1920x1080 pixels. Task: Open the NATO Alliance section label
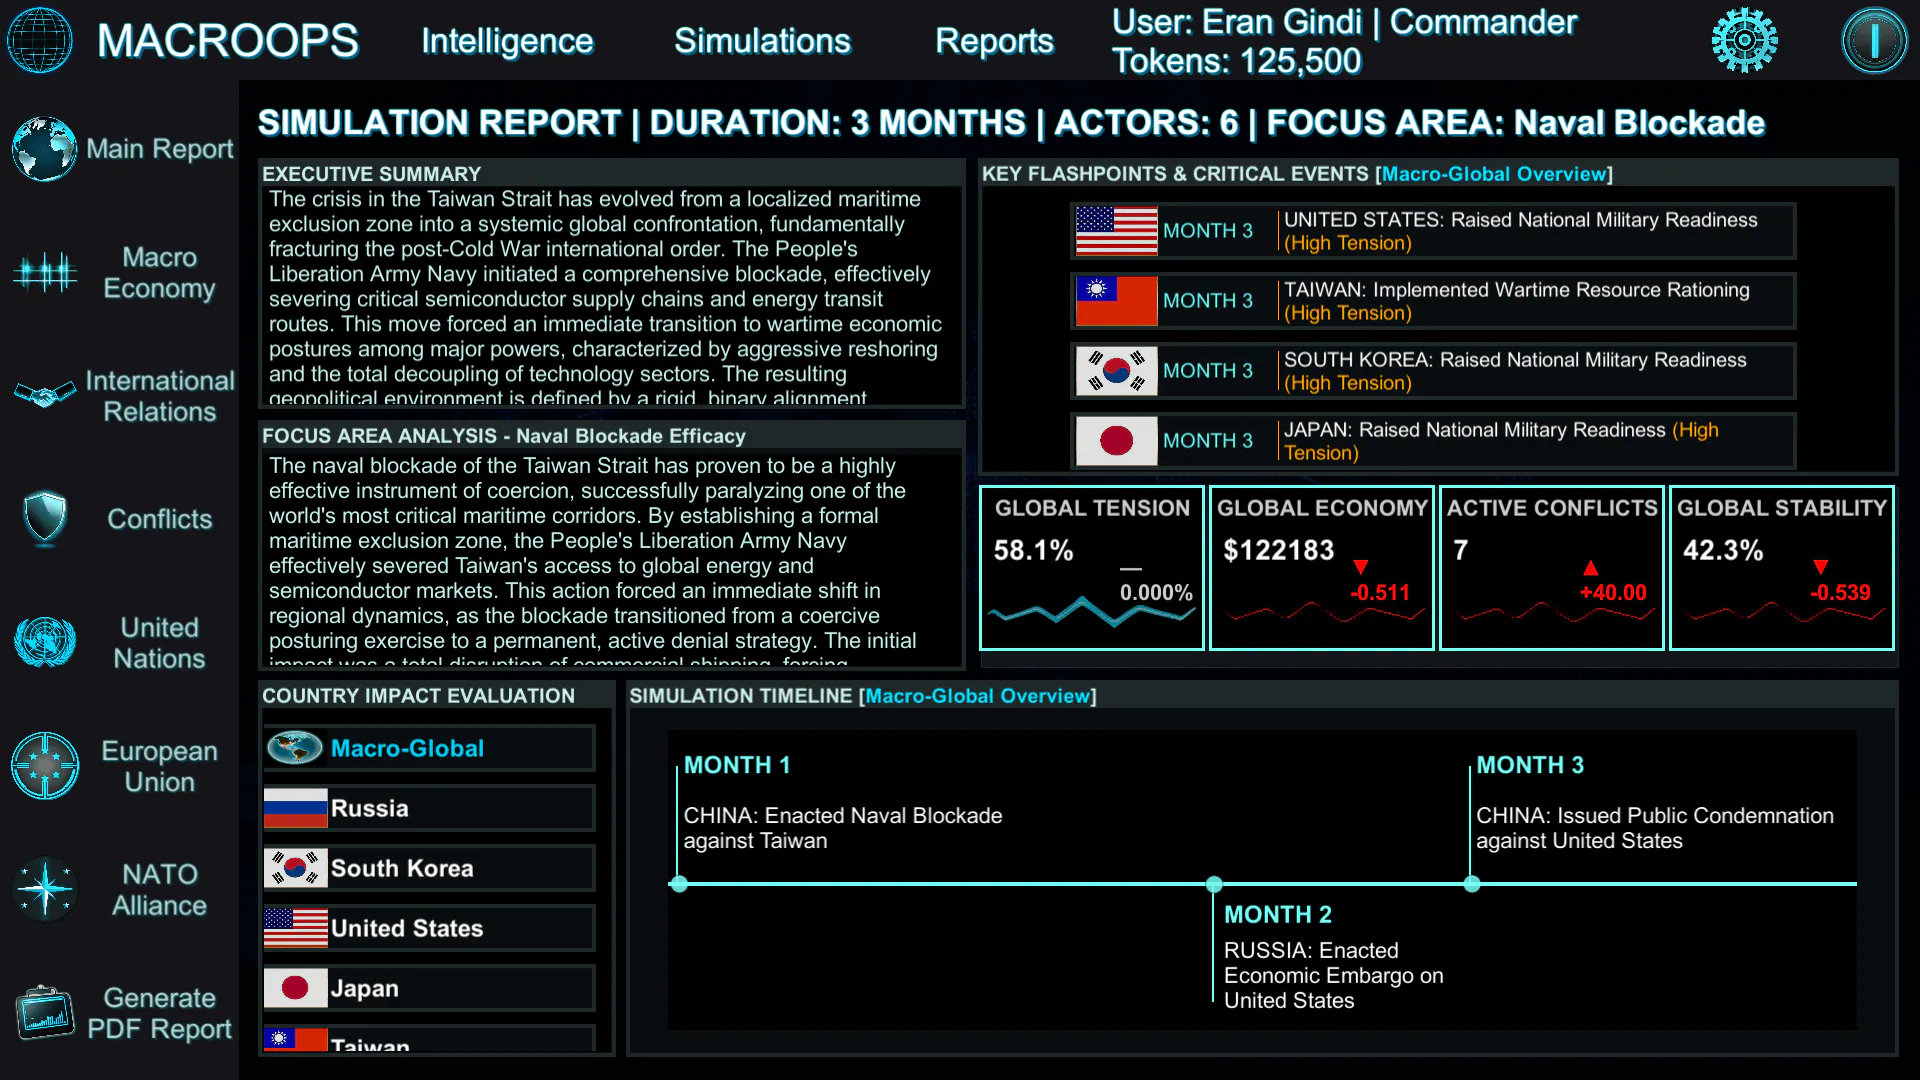coord(159,890)
